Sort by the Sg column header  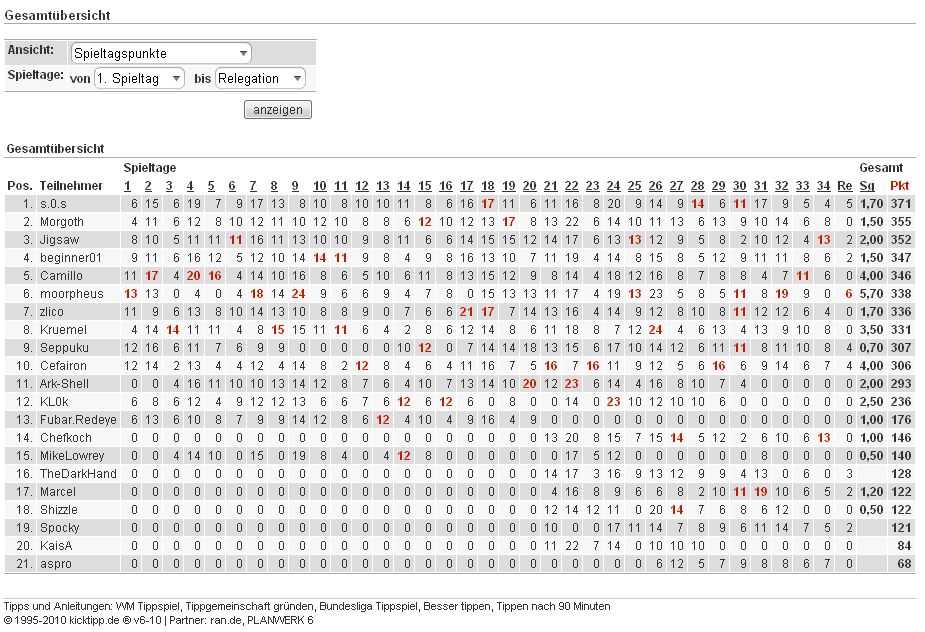(x=867, y=186)
